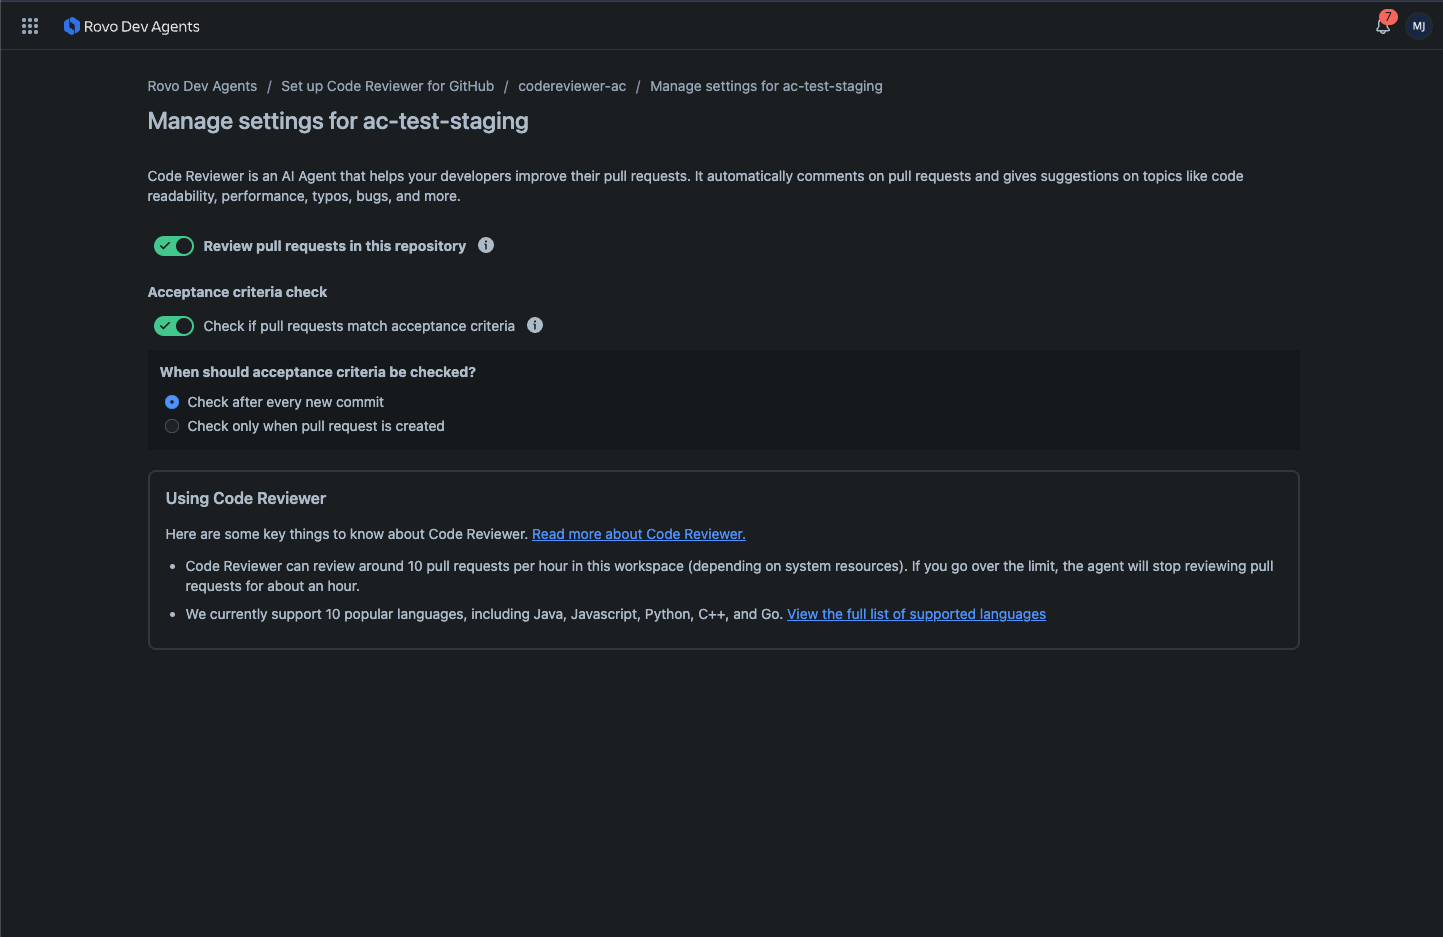Open the notifications bell icon
The height and width of the screenshot is (937, 1443).
[x=1382, y=27]
